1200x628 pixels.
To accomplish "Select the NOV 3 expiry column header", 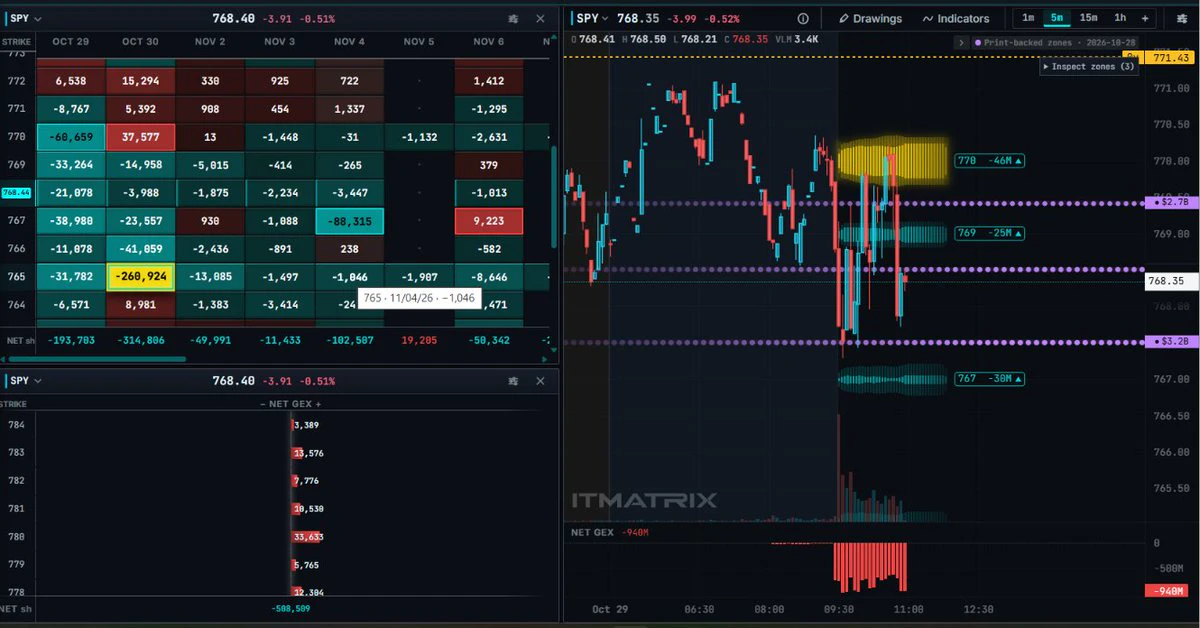I will pyautogui.click(x=280, y=41).
